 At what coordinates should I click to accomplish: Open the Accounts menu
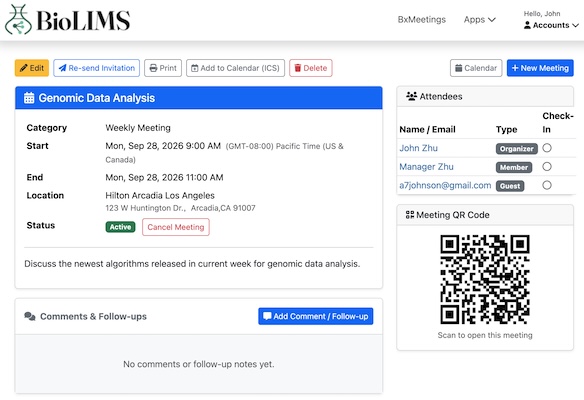[551, 25]
